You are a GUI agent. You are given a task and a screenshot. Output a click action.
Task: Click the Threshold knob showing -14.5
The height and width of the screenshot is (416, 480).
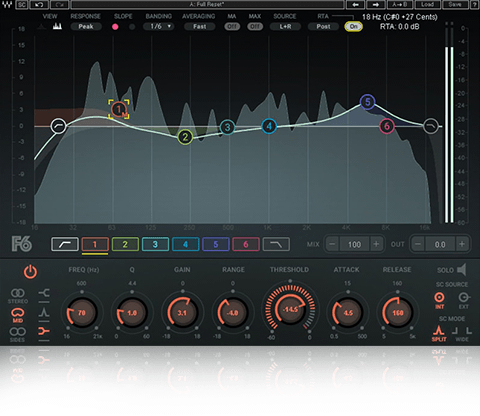click(290, 309)
